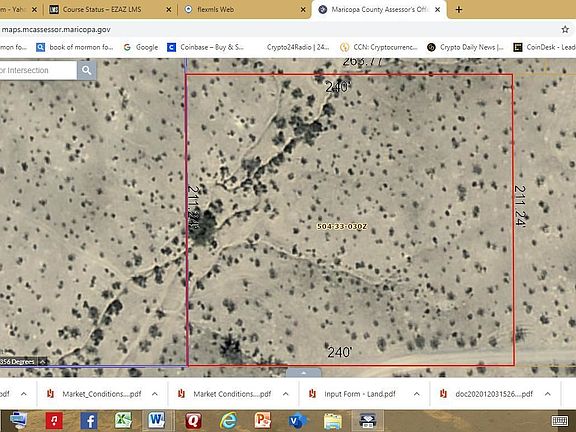
Task: Click the map search magnifier button
Action: (x=87, y=70)
